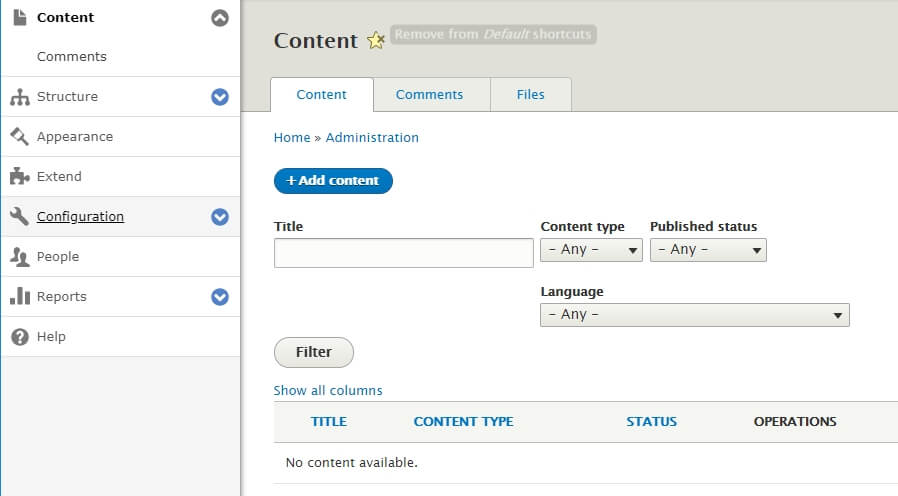
Task: Open the Published status dropdown
Action: (708, 250)
